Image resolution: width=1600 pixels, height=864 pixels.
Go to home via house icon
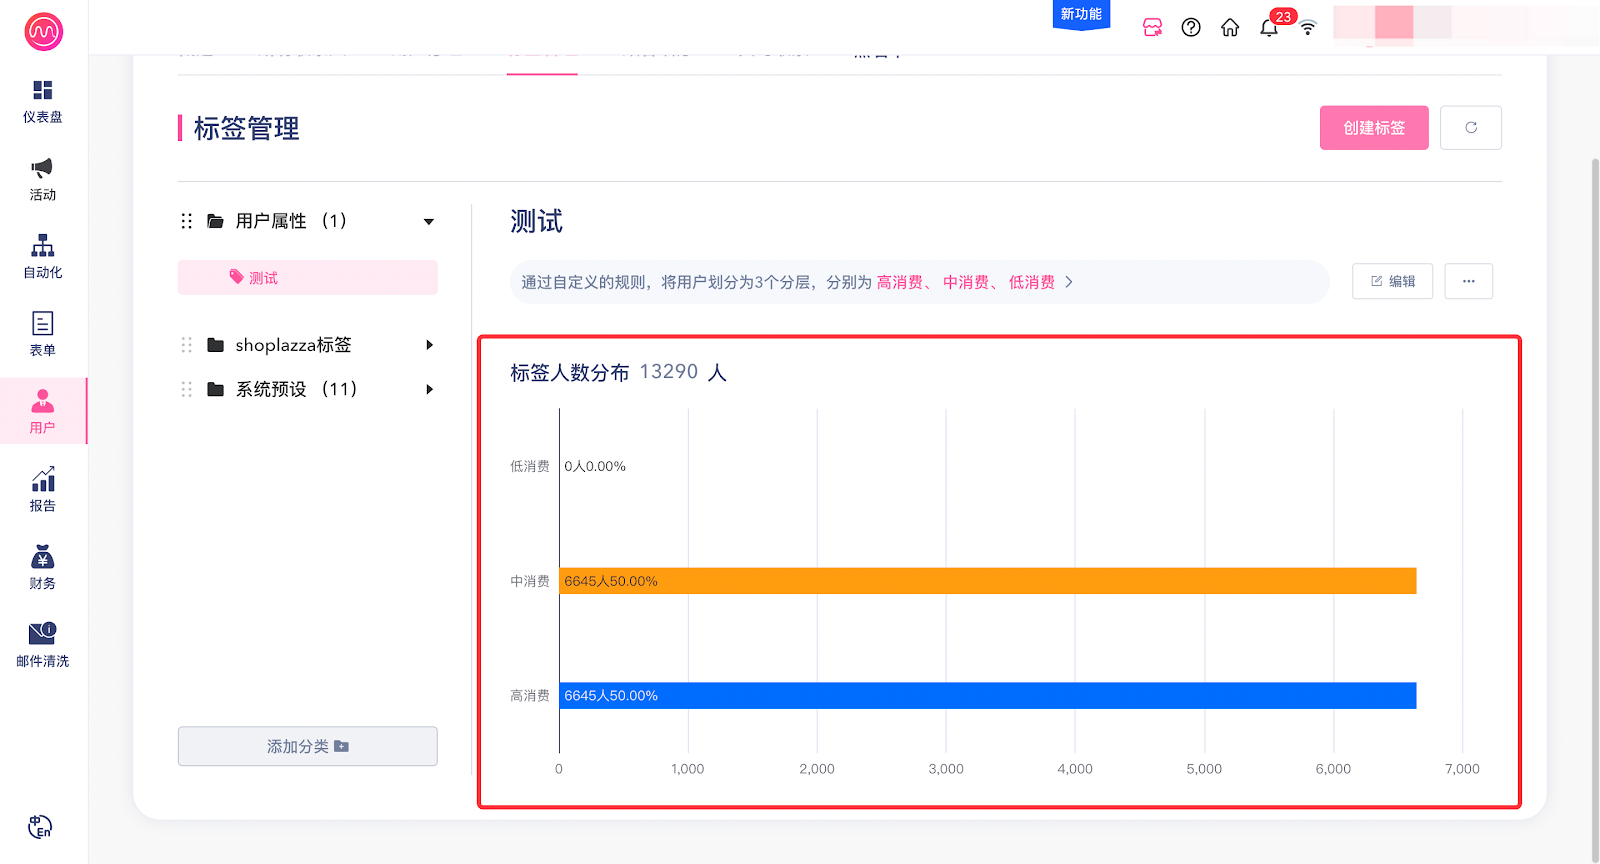tap(1230, 27)
